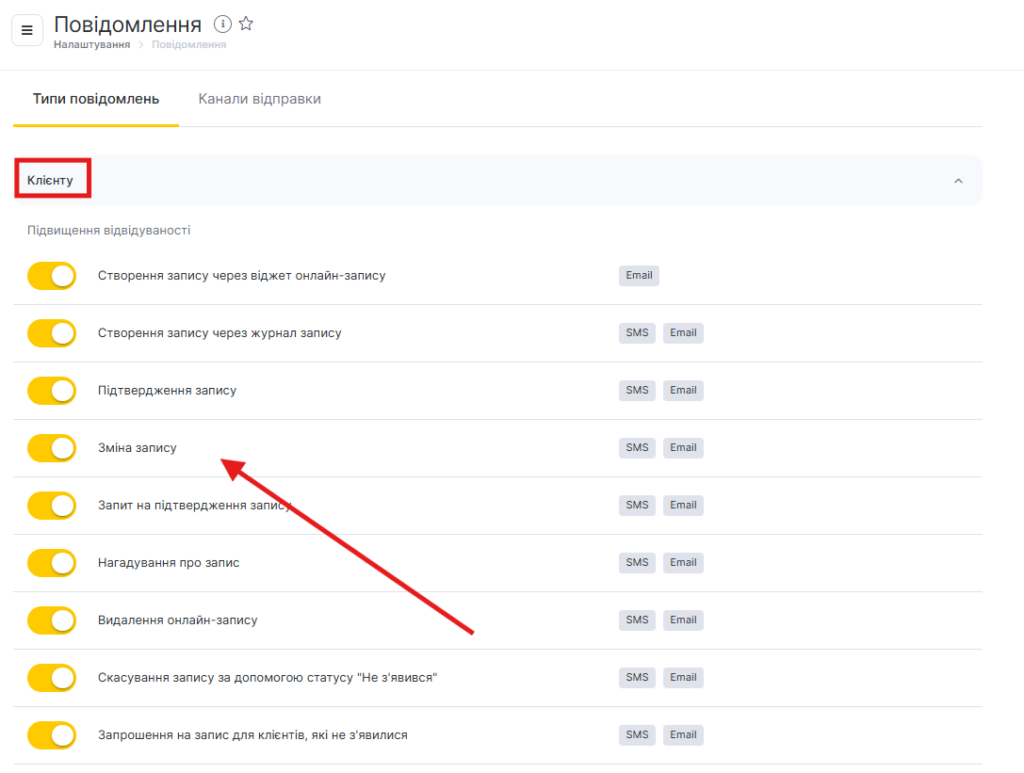Click Email badge for Зміна запису

(x=684, y=448)
